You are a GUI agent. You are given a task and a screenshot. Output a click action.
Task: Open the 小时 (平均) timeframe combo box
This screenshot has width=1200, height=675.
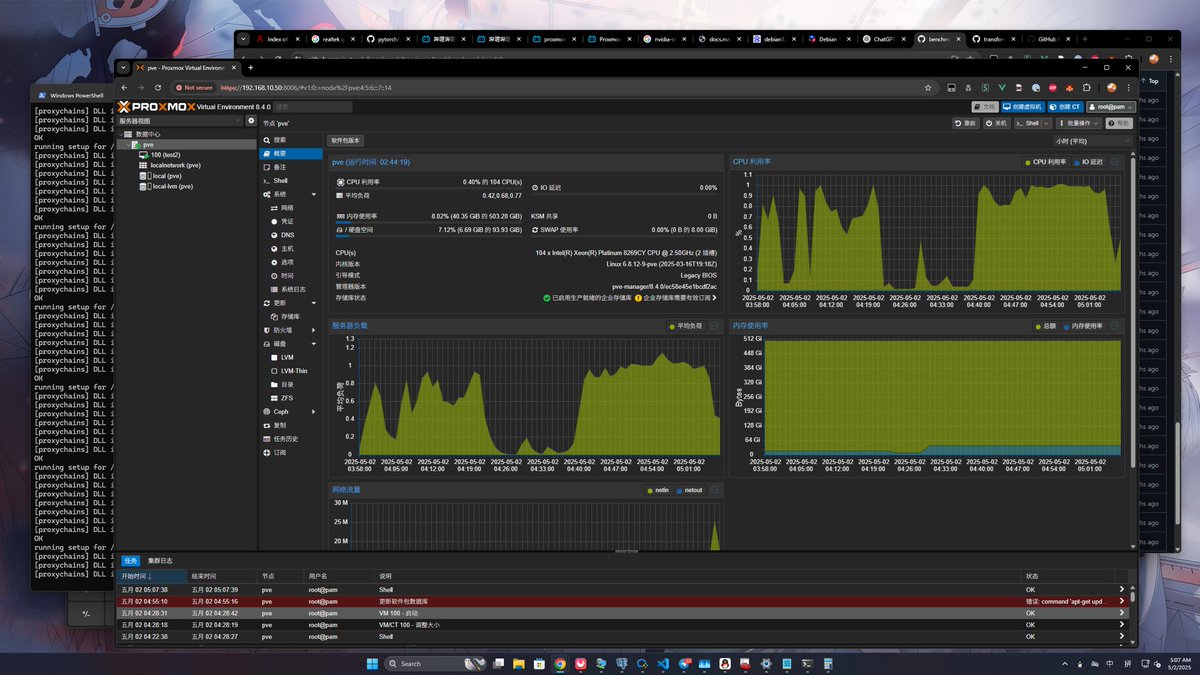point(1093,141)
